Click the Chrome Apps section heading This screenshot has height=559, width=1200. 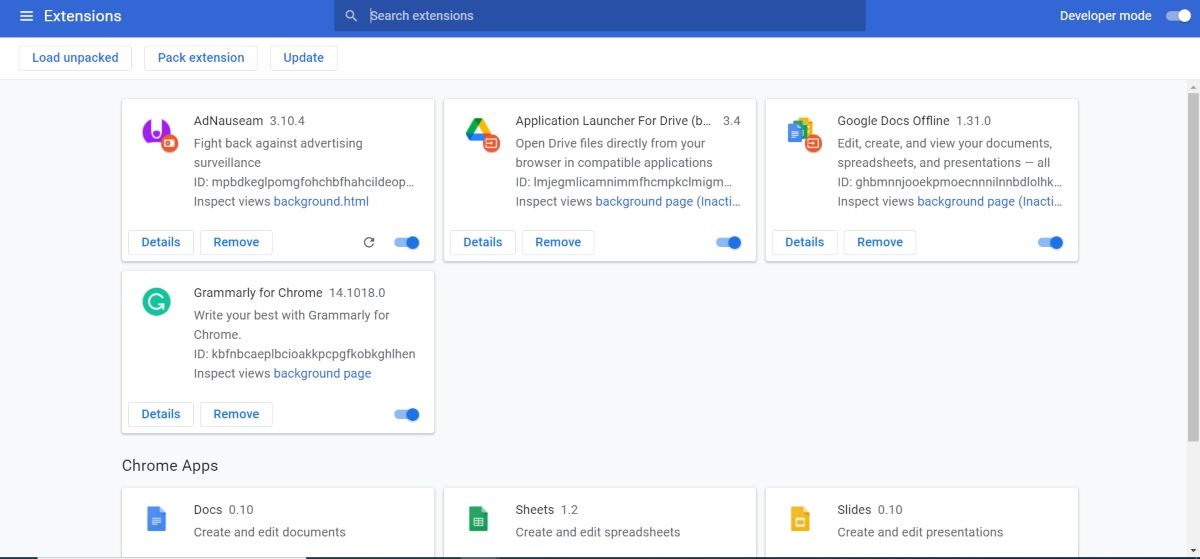(170, 466)
